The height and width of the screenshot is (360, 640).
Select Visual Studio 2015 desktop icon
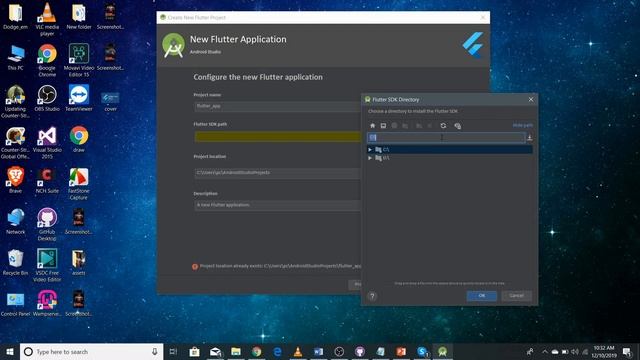pos(47,142)
